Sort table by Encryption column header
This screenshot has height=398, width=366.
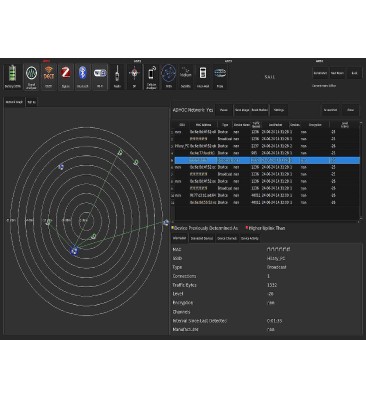[315, 125]
